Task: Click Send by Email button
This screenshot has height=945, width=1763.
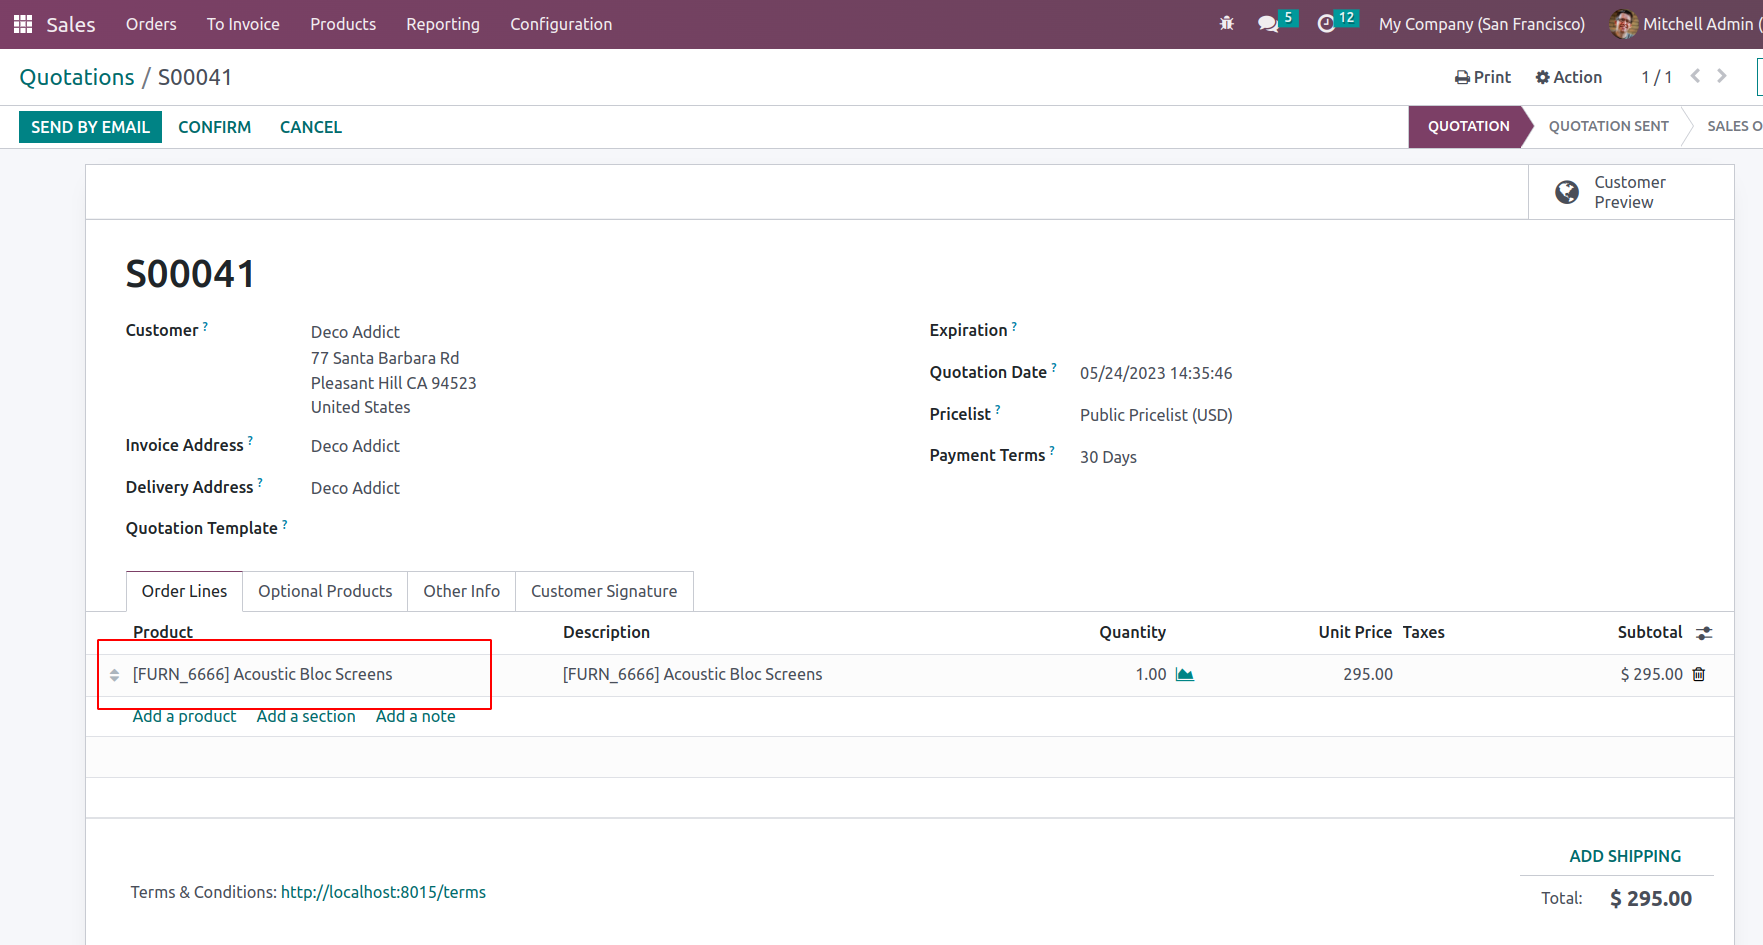Action: pos(90,127)
